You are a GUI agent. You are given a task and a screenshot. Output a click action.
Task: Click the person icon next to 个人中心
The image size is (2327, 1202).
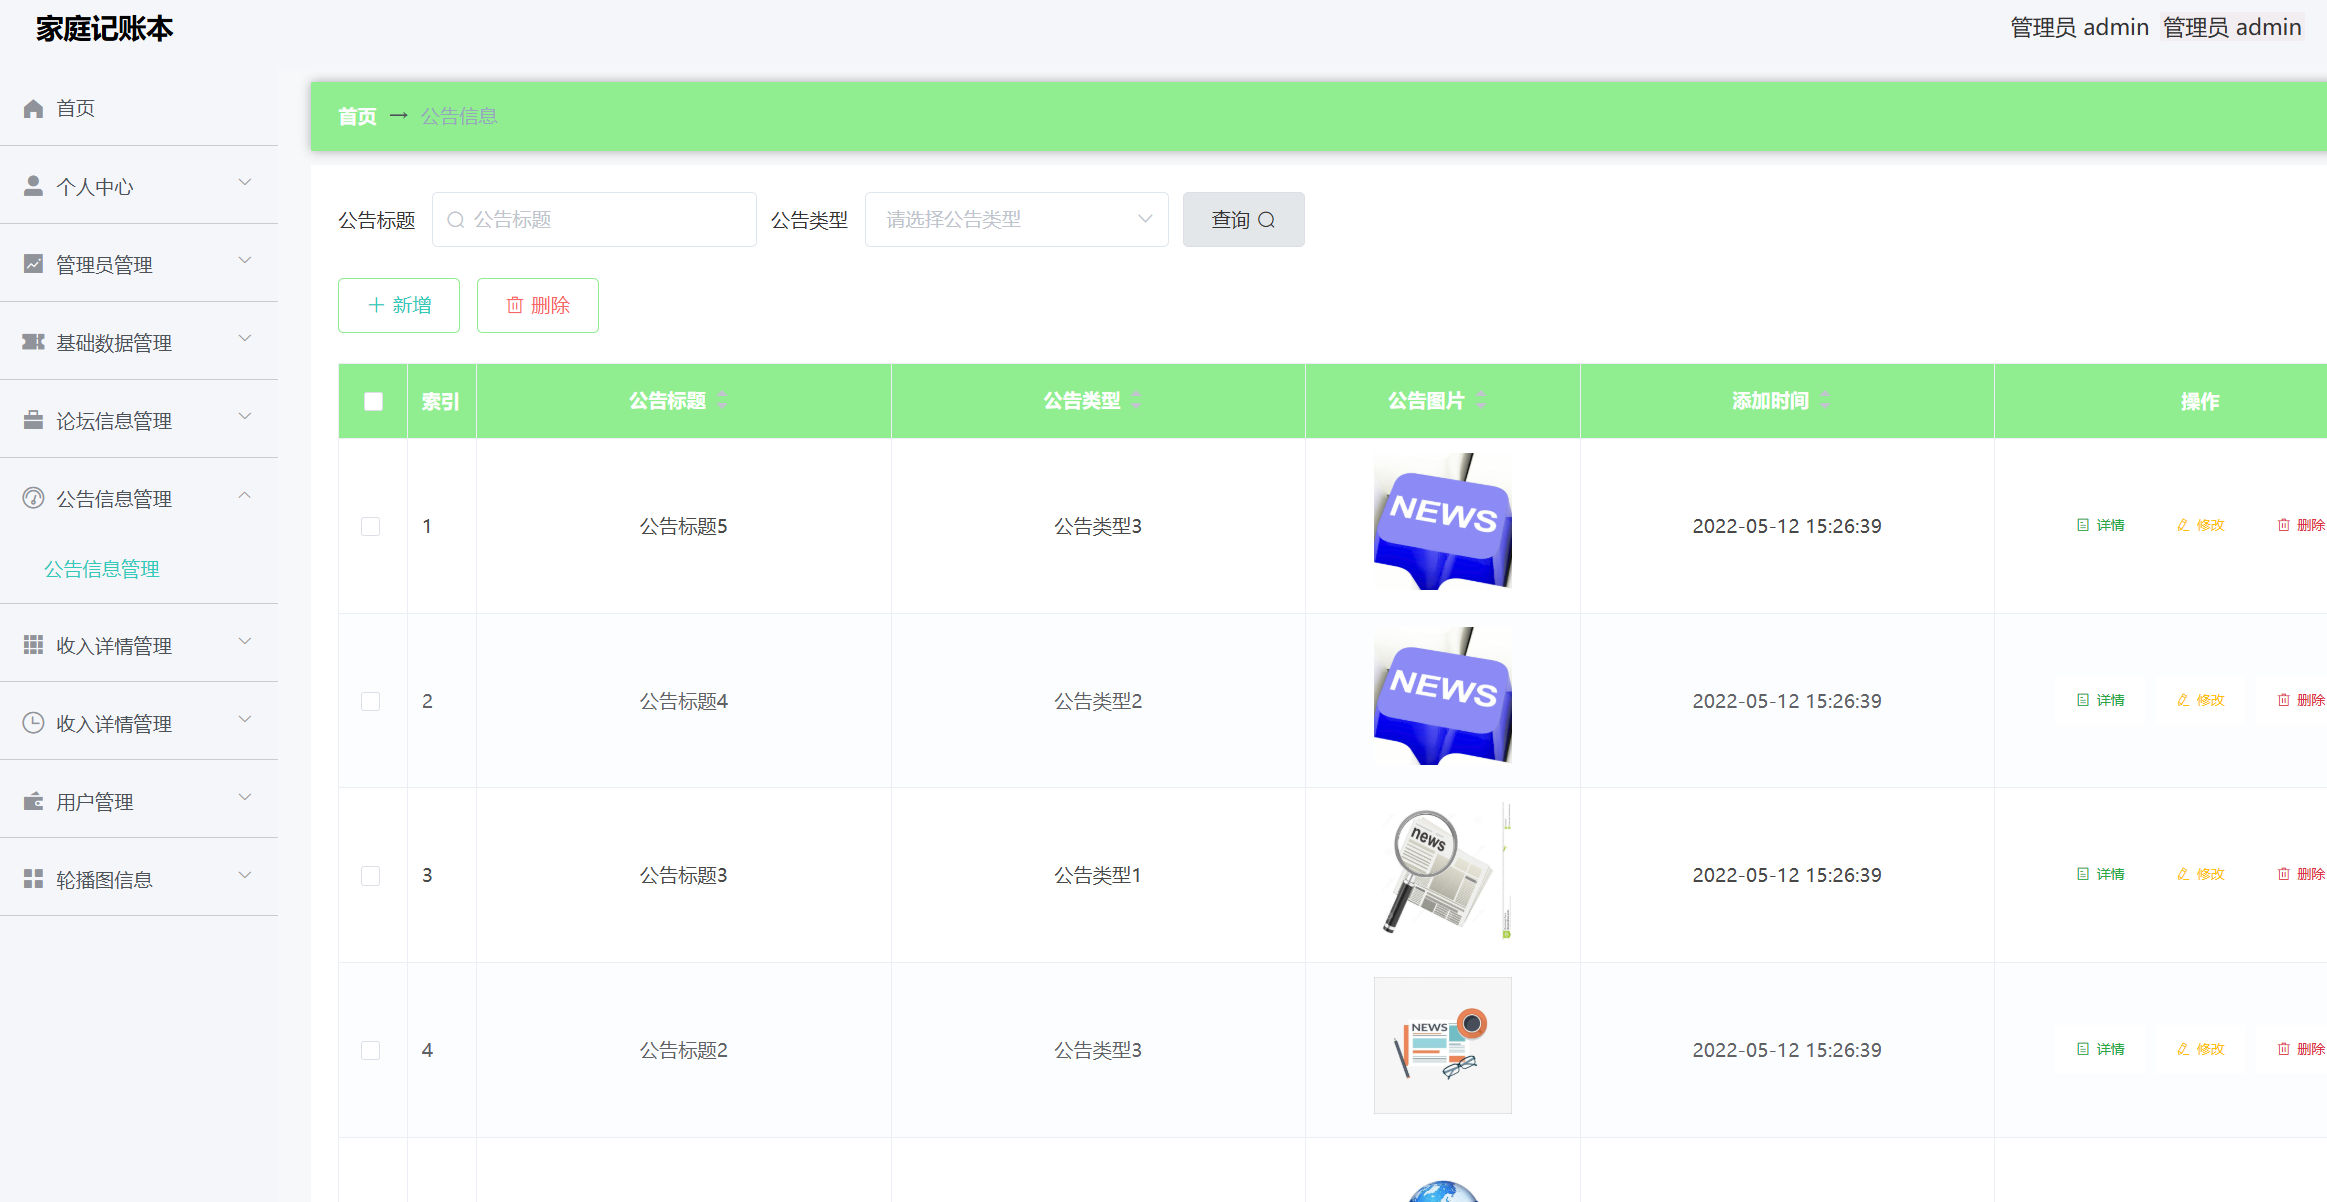32,183
